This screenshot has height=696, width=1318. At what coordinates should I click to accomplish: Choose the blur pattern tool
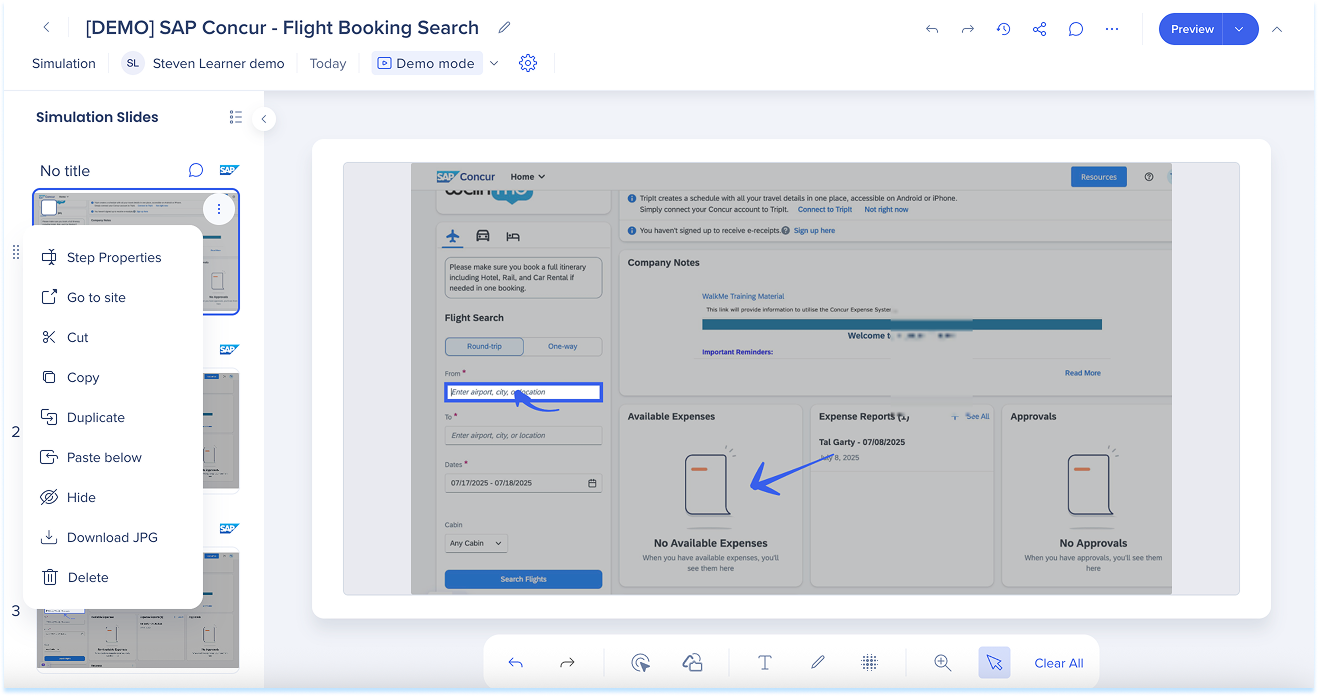[x=869, y=662]
